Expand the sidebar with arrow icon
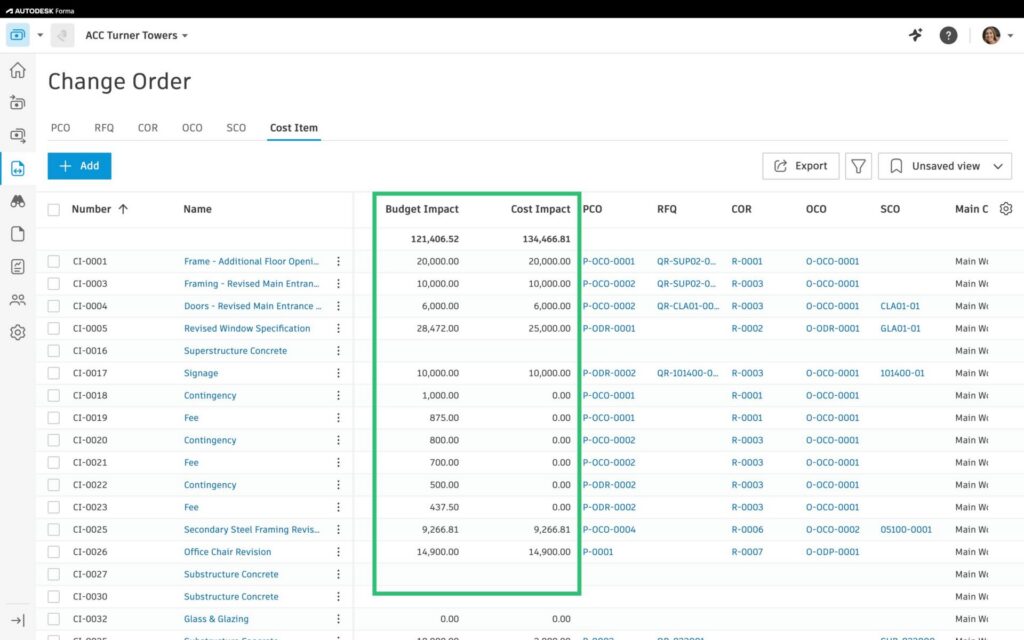The height and width of the screenshot is (640, 1024). (17, 621)
